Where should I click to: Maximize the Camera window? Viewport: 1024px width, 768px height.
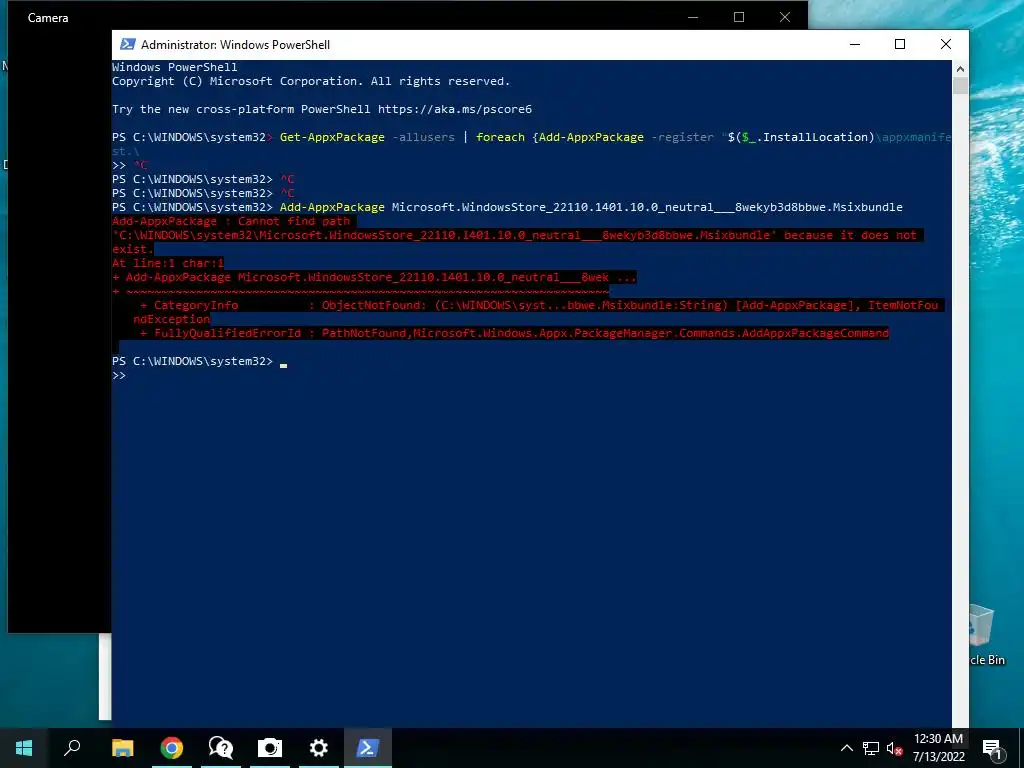(739, 18)
